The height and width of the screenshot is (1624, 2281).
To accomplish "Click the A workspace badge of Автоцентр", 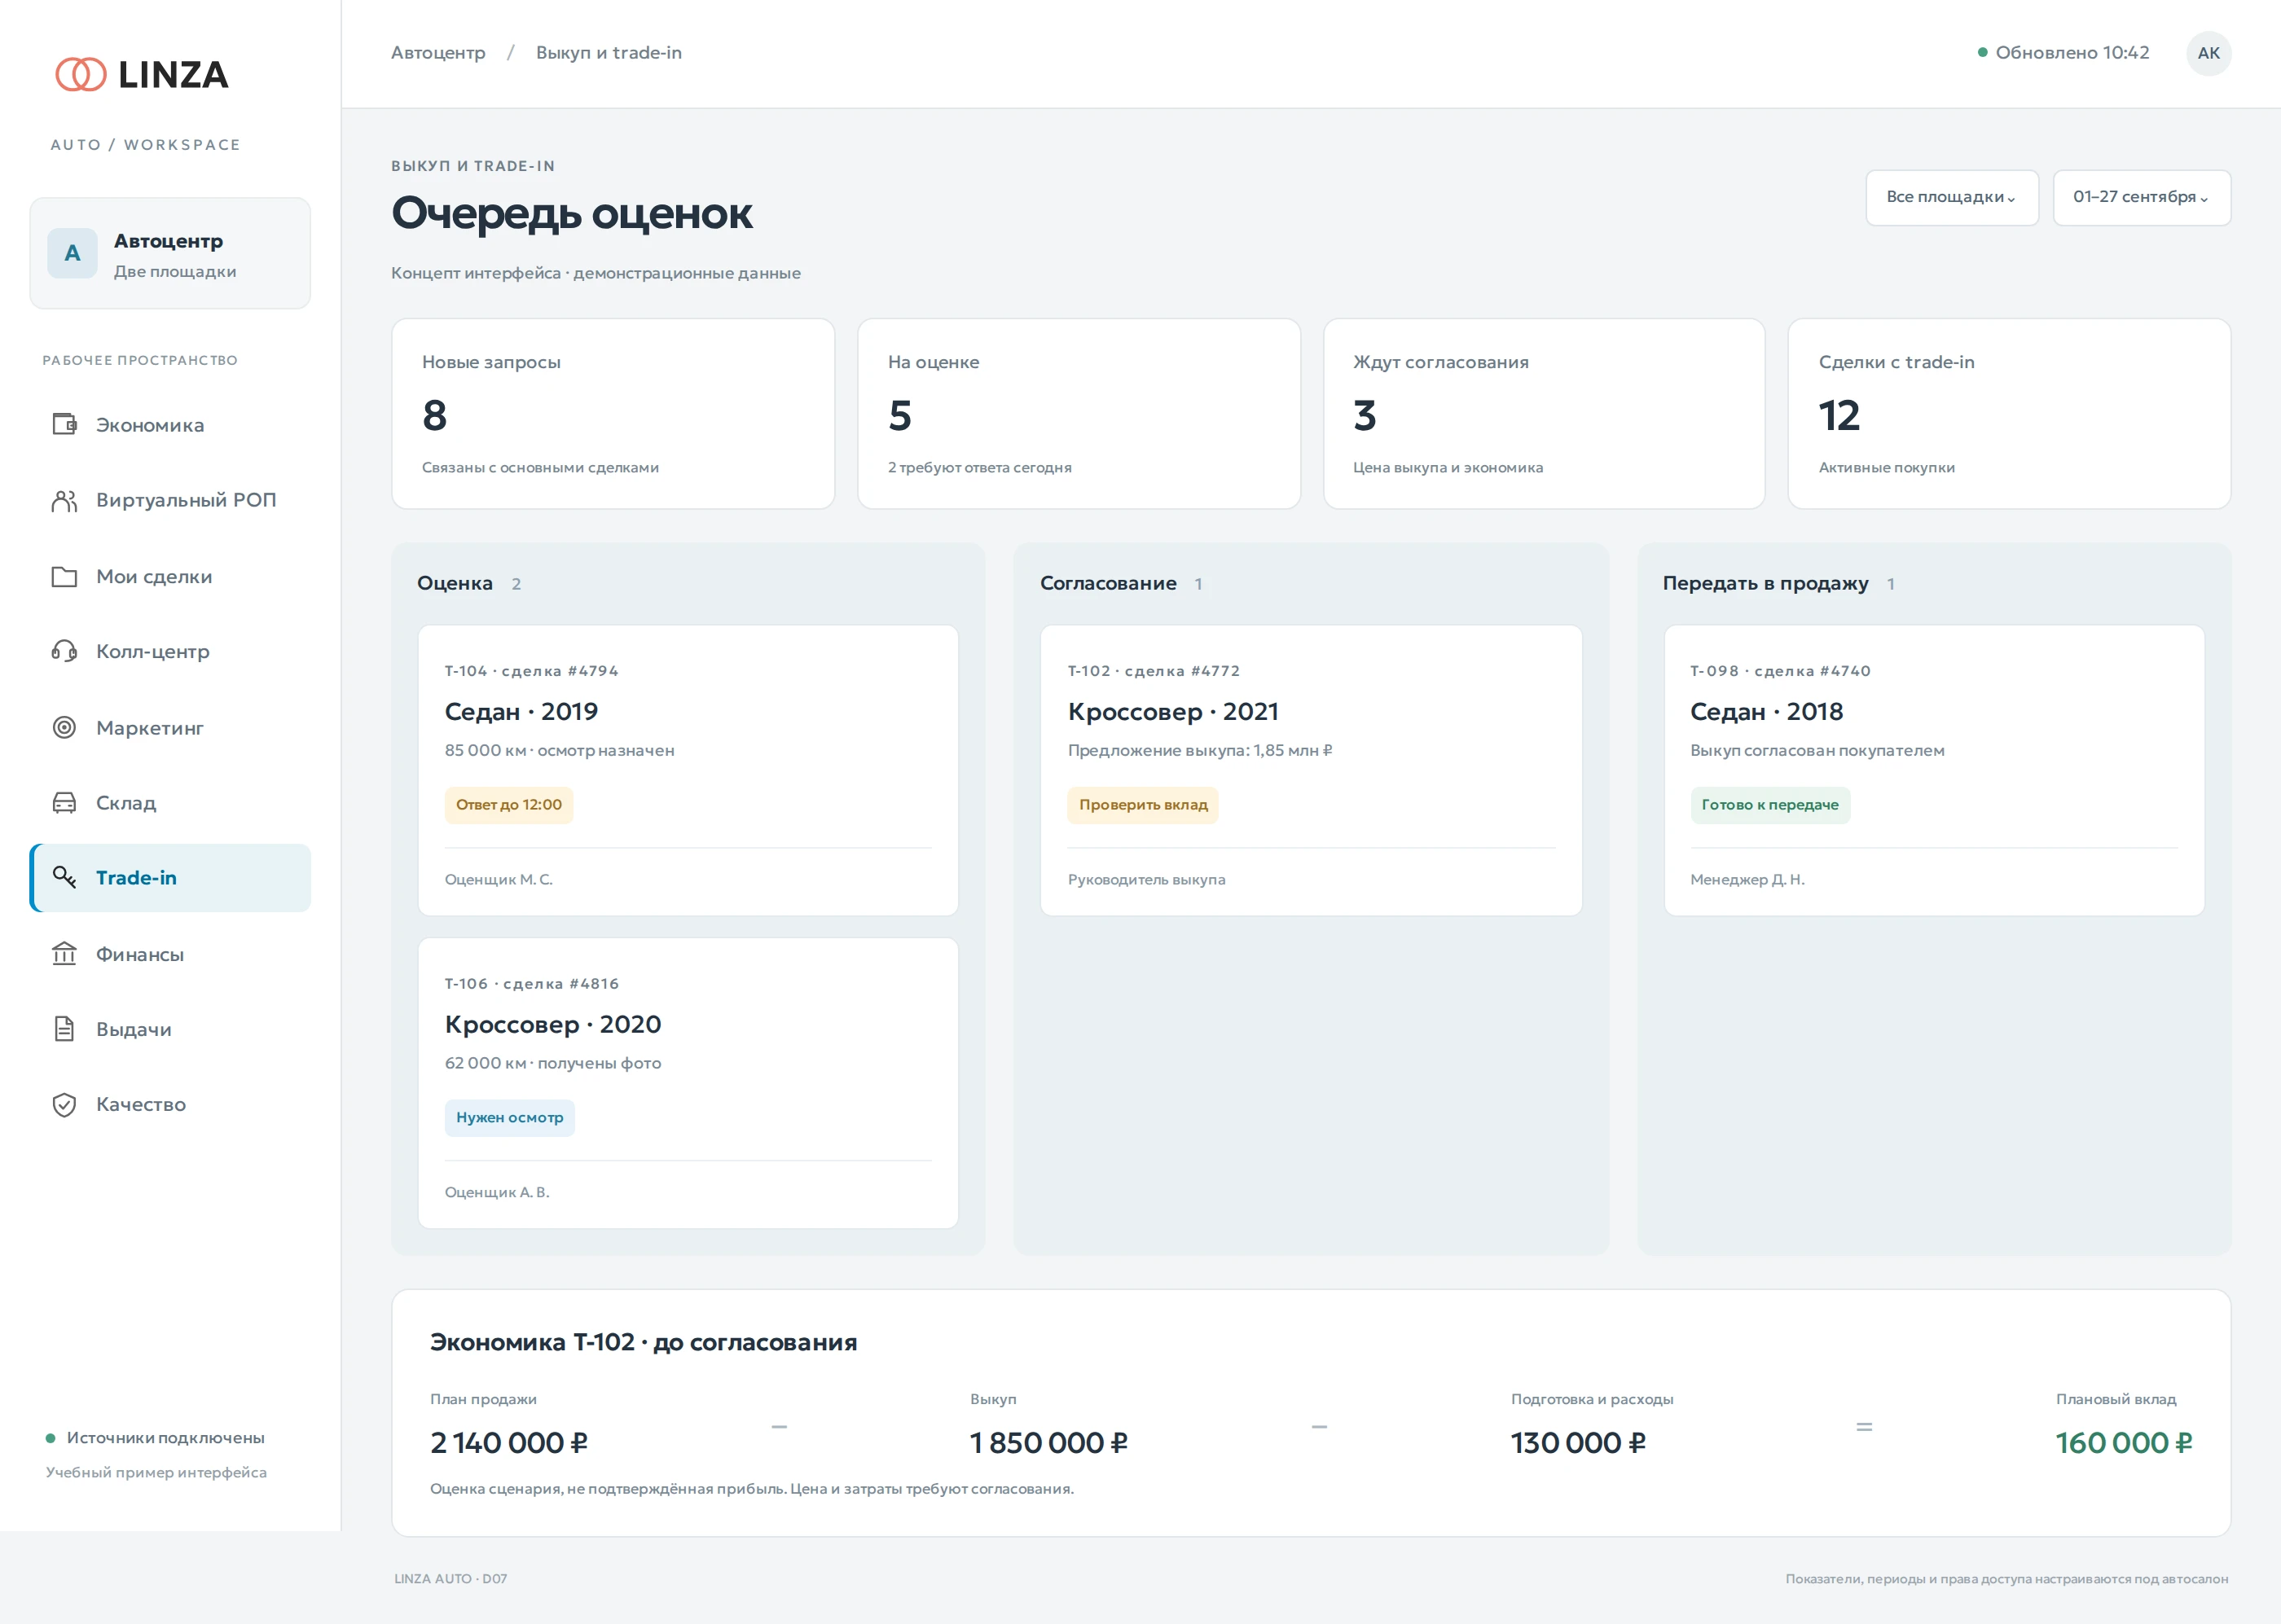I will coord(72,253).
